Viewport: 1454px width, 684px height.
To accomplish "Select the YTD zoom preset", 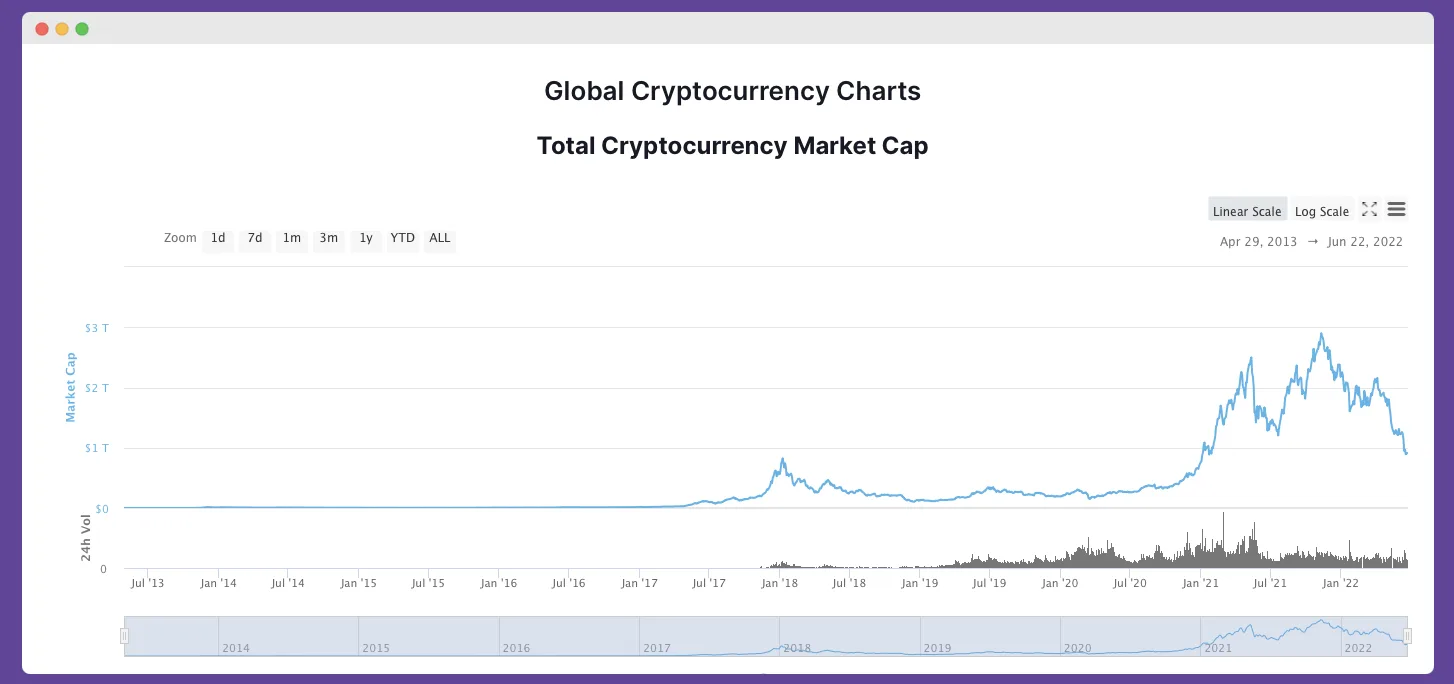I will (x=402, y=239).
